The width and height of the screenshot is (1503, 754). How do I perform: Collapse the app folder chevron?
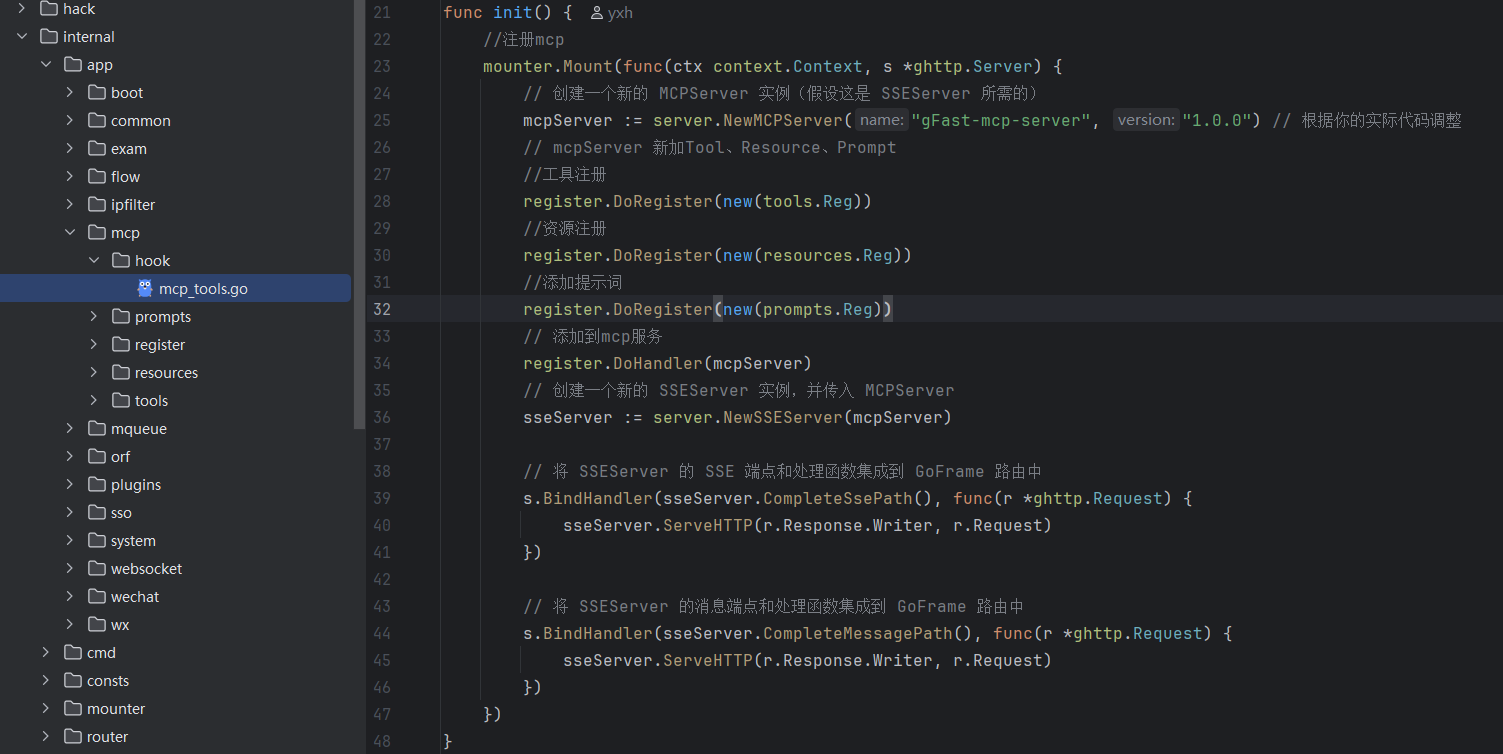click(46, 65)
